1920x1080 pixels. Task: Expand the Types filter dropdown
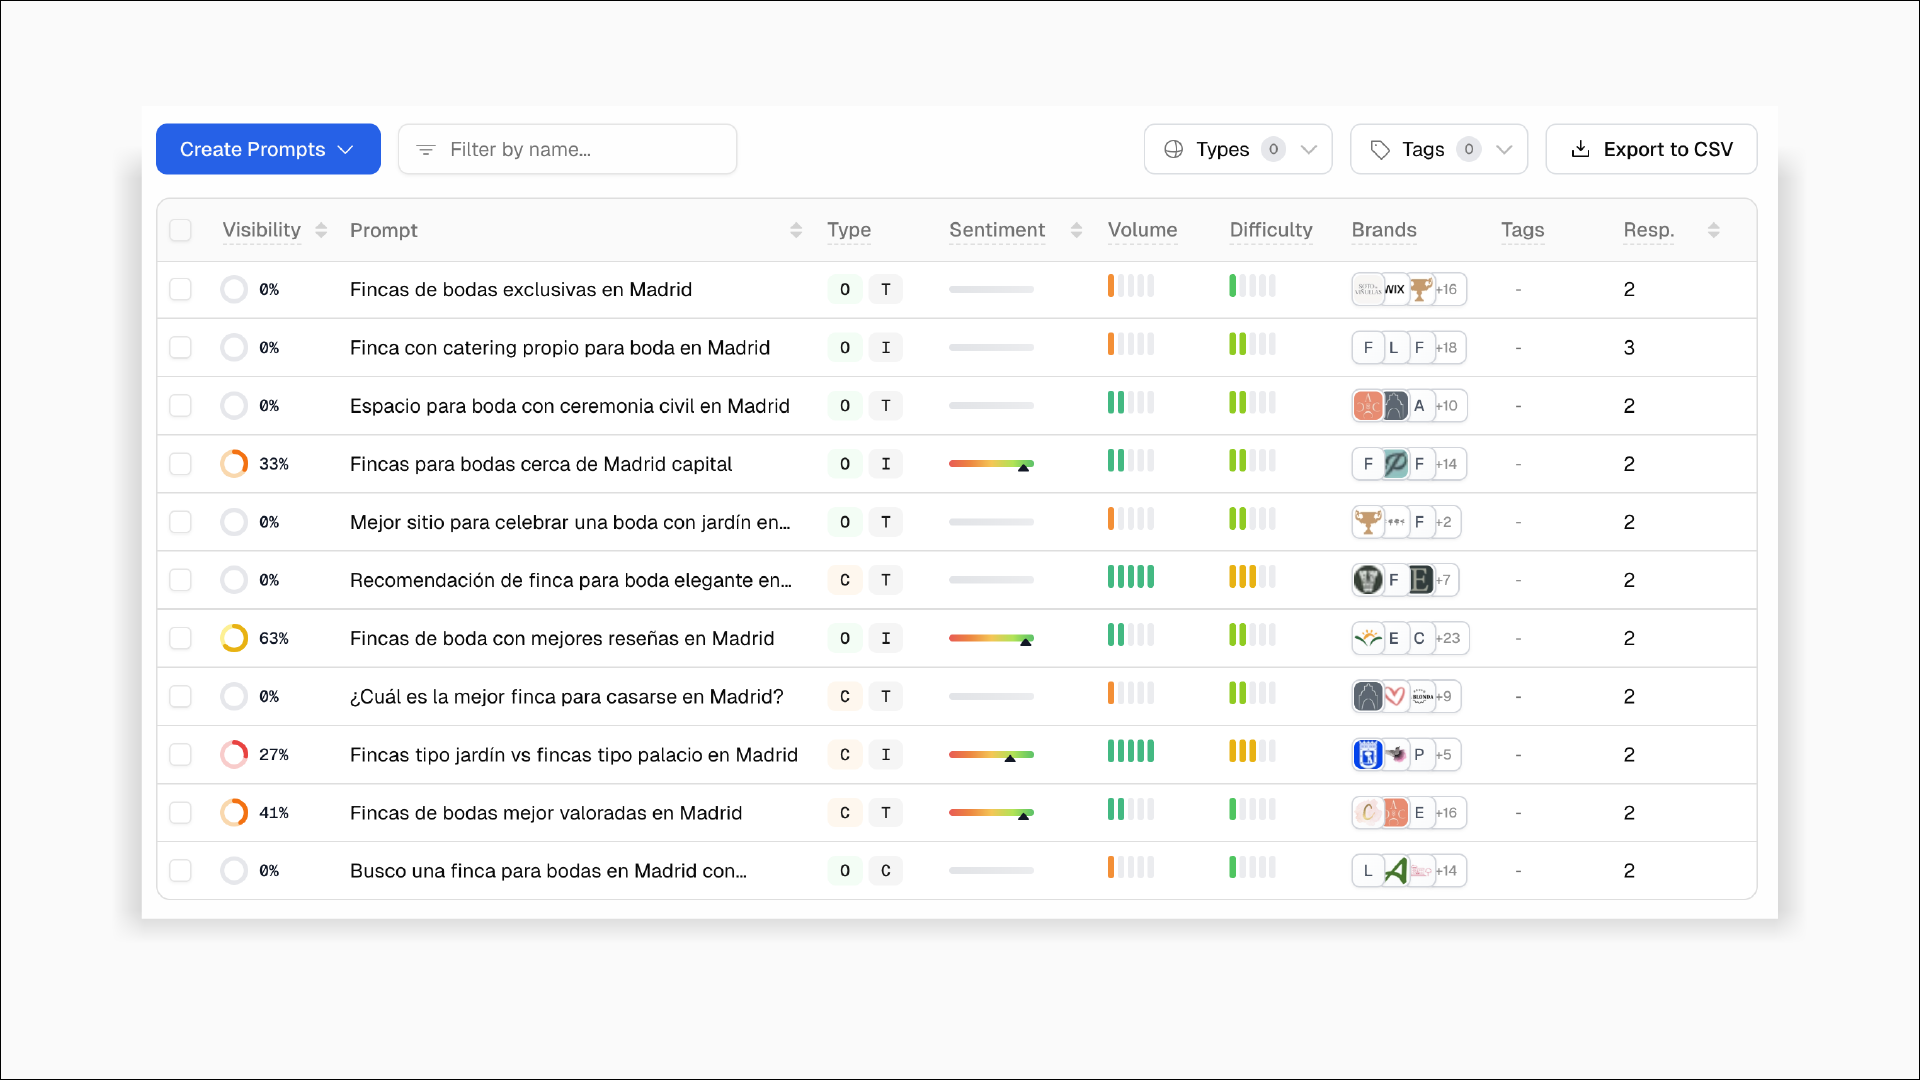click(x=1238, y=149)
